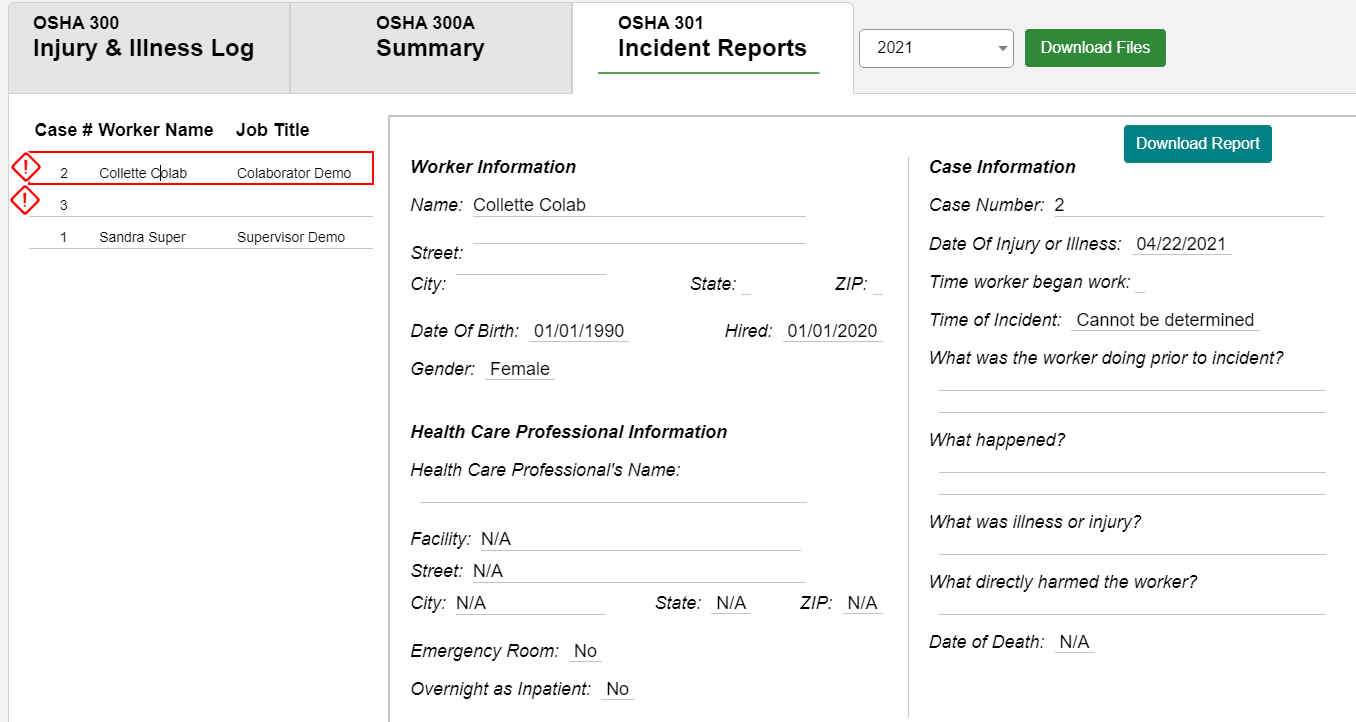Click warning icon beside case 2
The height and width of the screenshot is (722, 1356).
[25, 168]
